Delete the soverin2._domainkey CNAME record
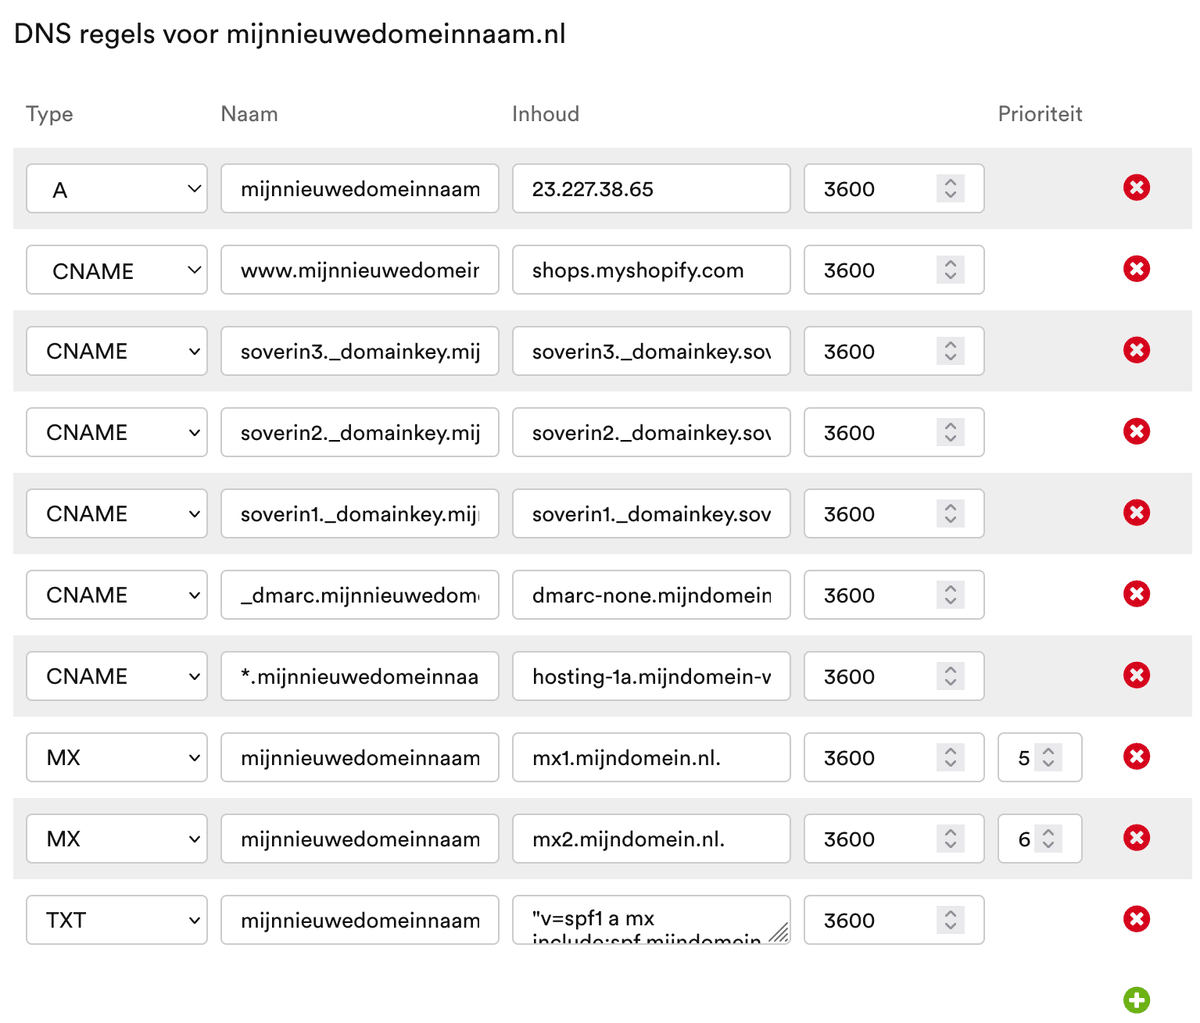1200x1023 pixels. (x=1136, y=431)
